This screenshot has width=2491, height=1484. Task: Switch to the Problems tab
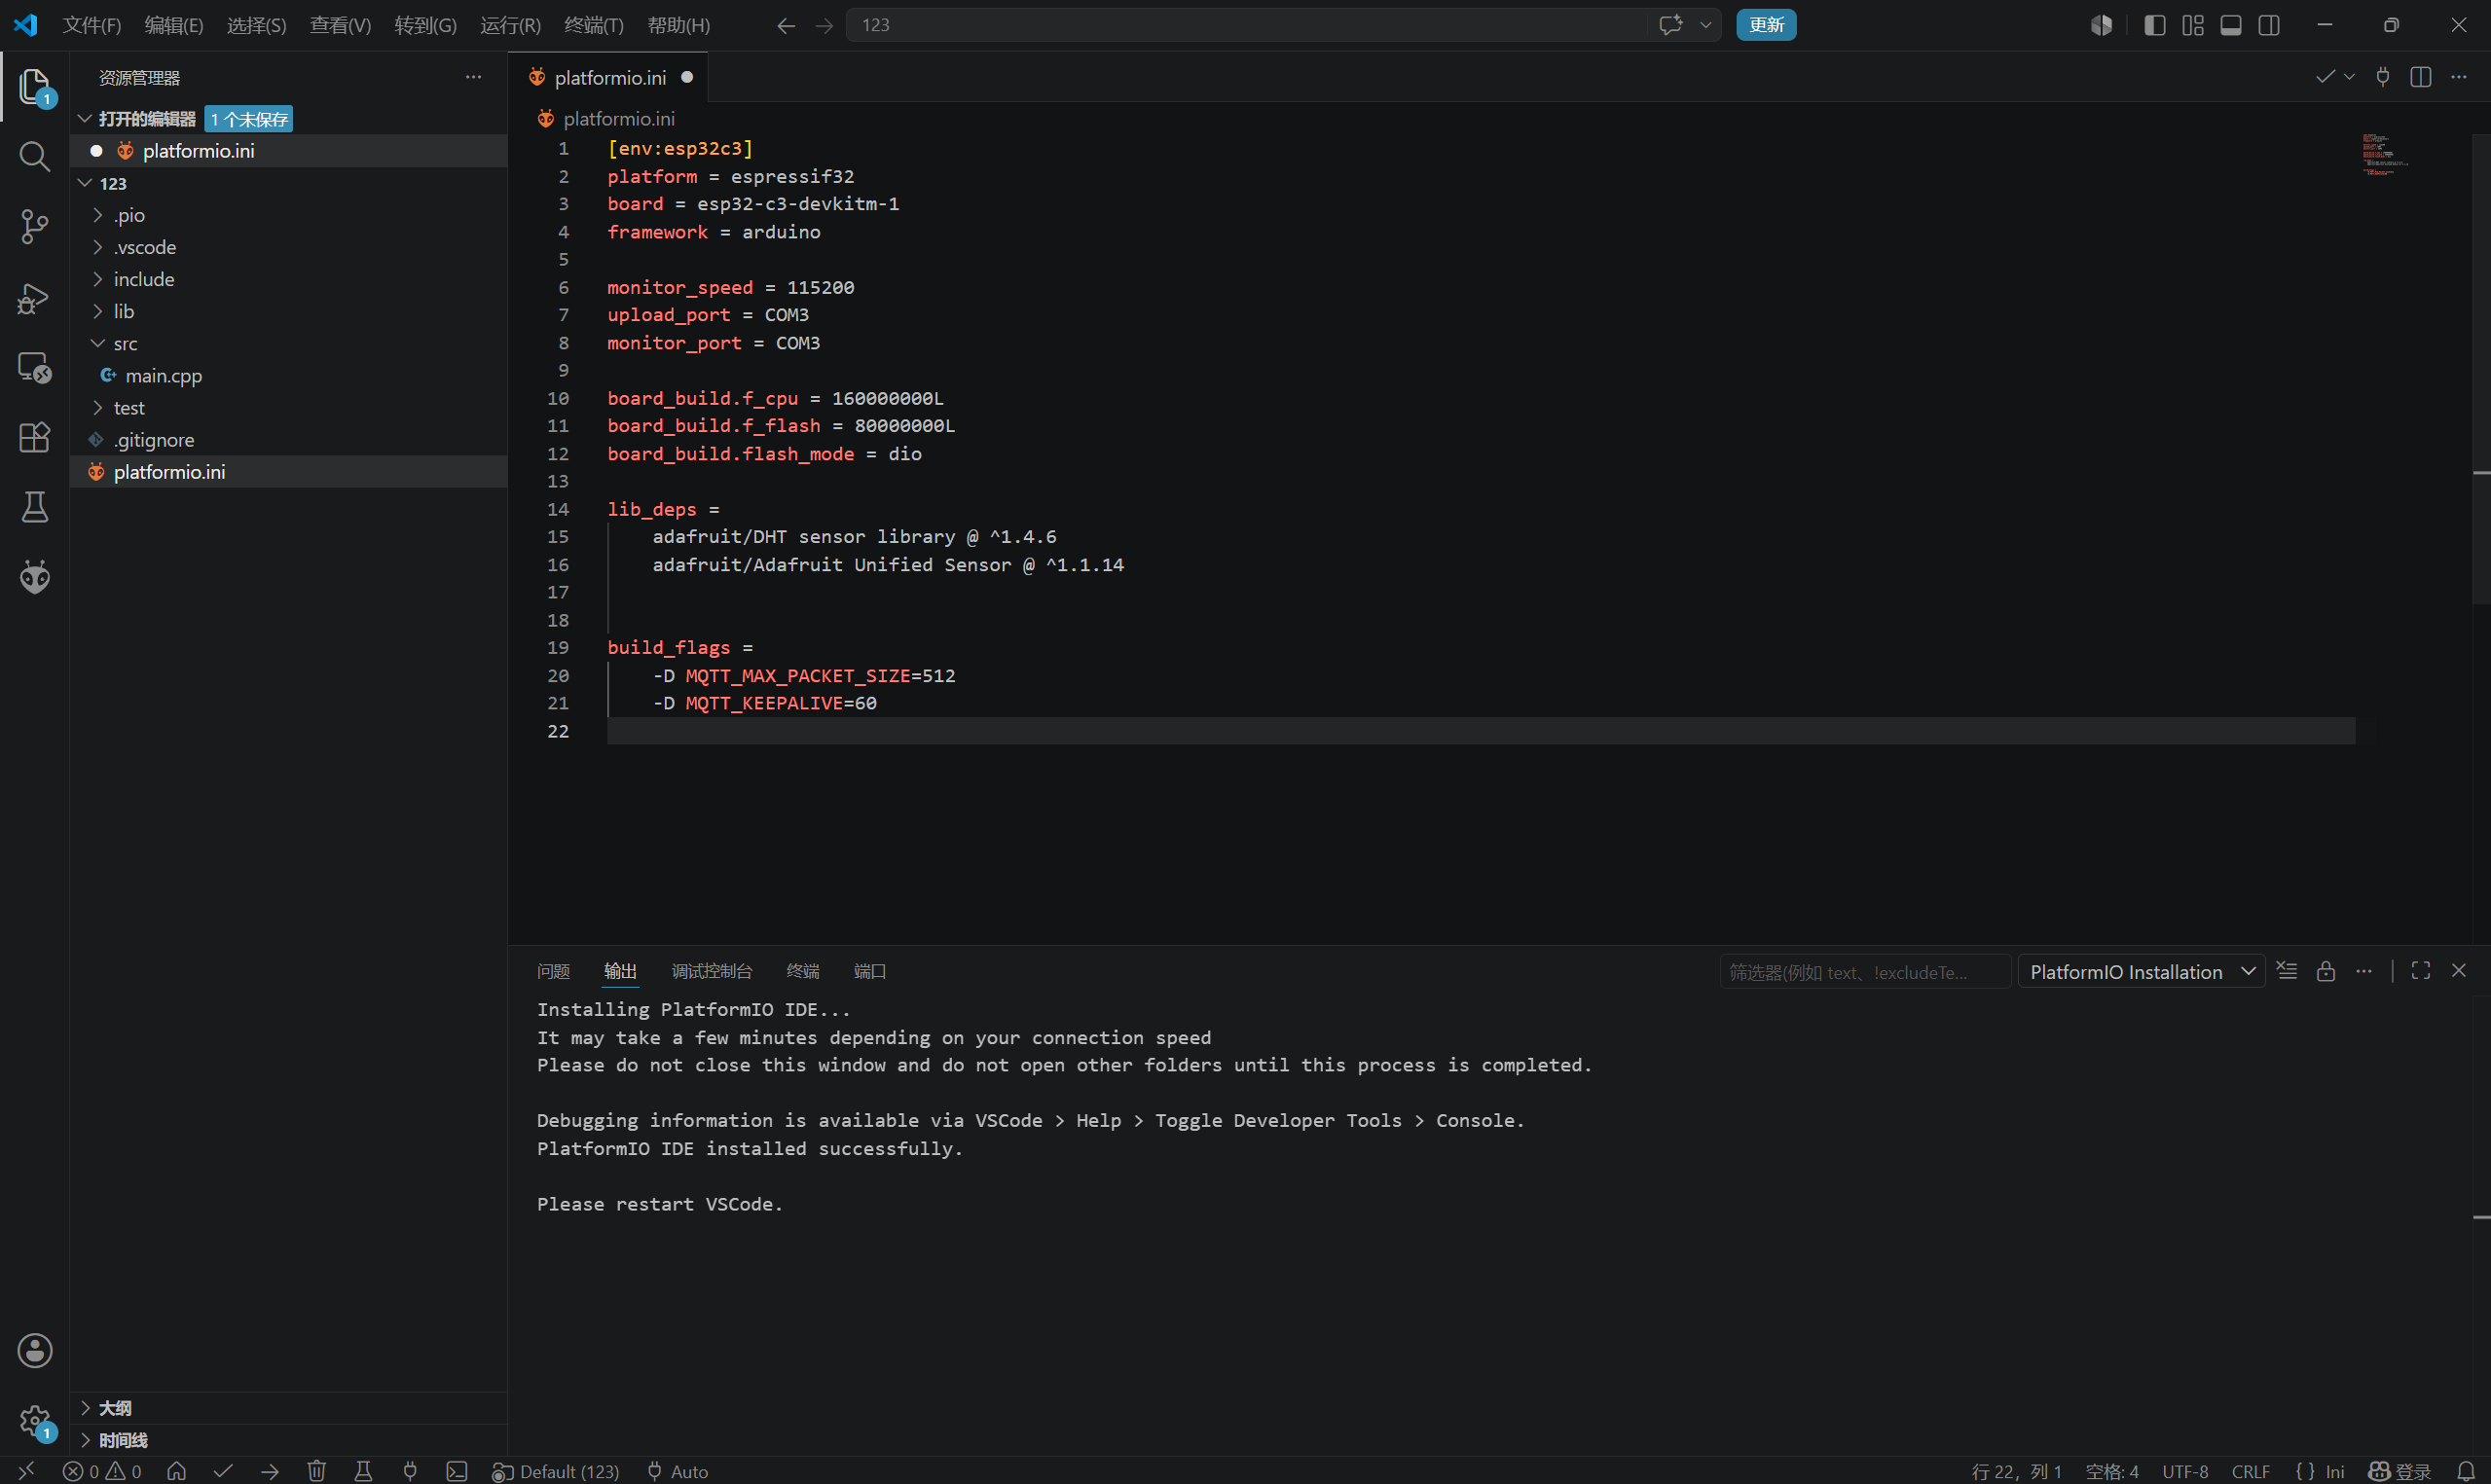pos(553,971)
